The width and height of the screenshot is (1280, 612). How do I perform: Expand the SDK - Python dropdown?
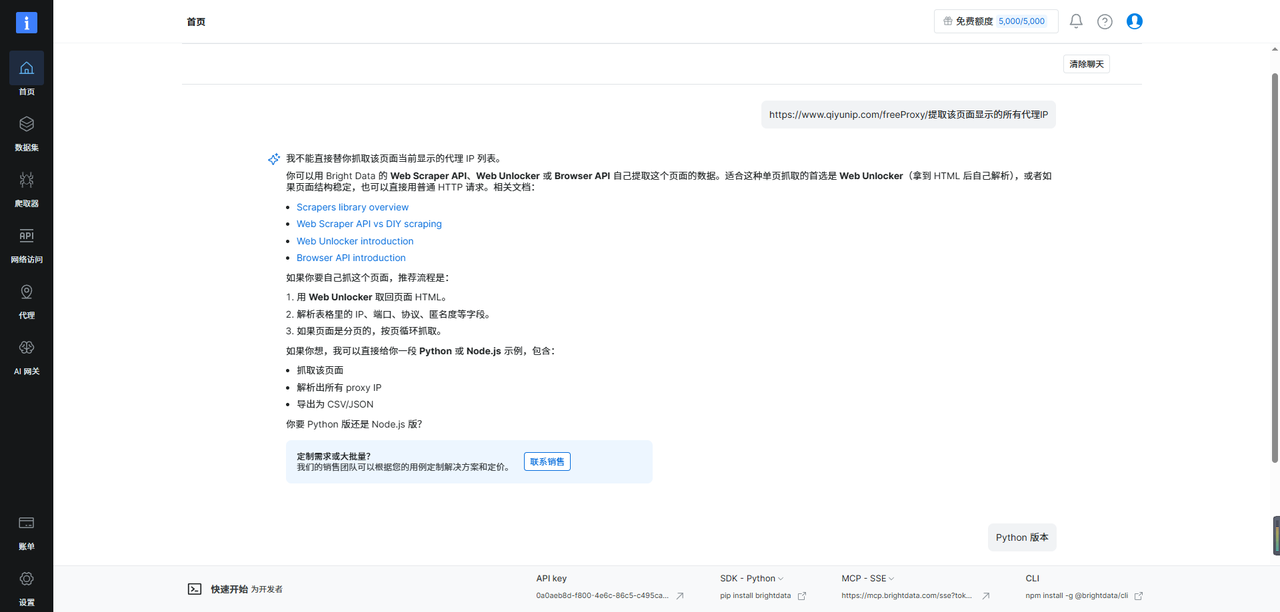point(752,578)
